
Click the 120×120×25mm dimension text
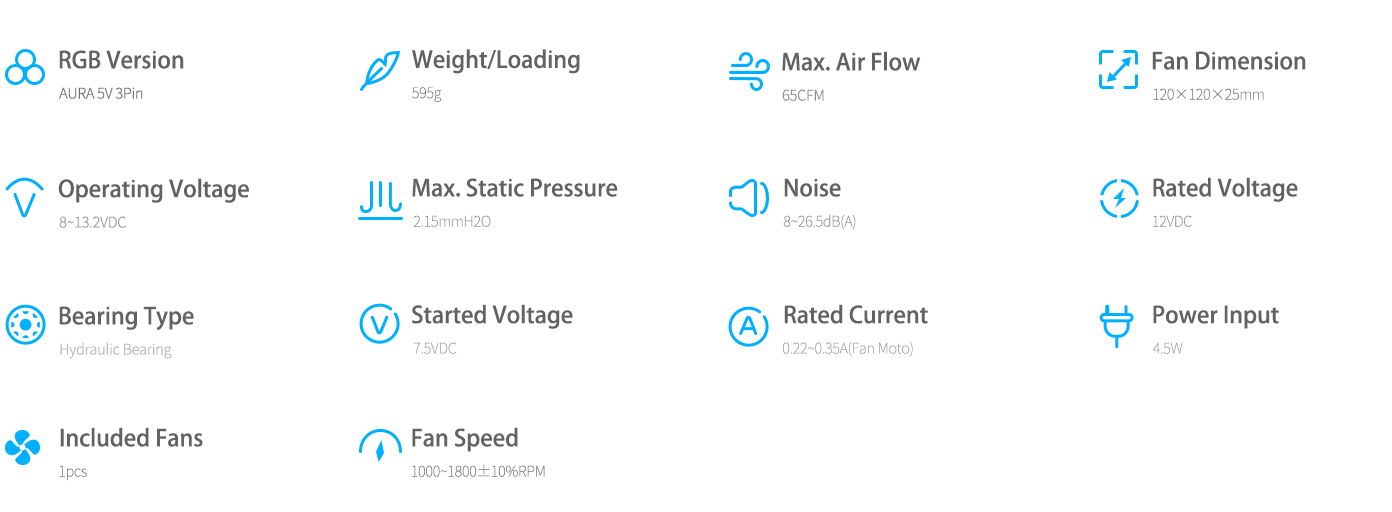point(1208,95)
